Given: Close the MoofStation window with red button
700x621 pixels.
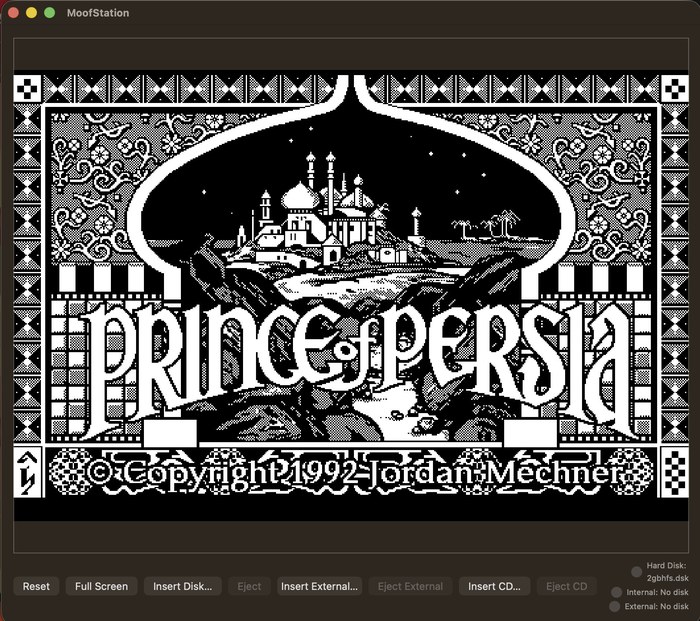Looking at the screenshot, I should [x=13, y=13].
